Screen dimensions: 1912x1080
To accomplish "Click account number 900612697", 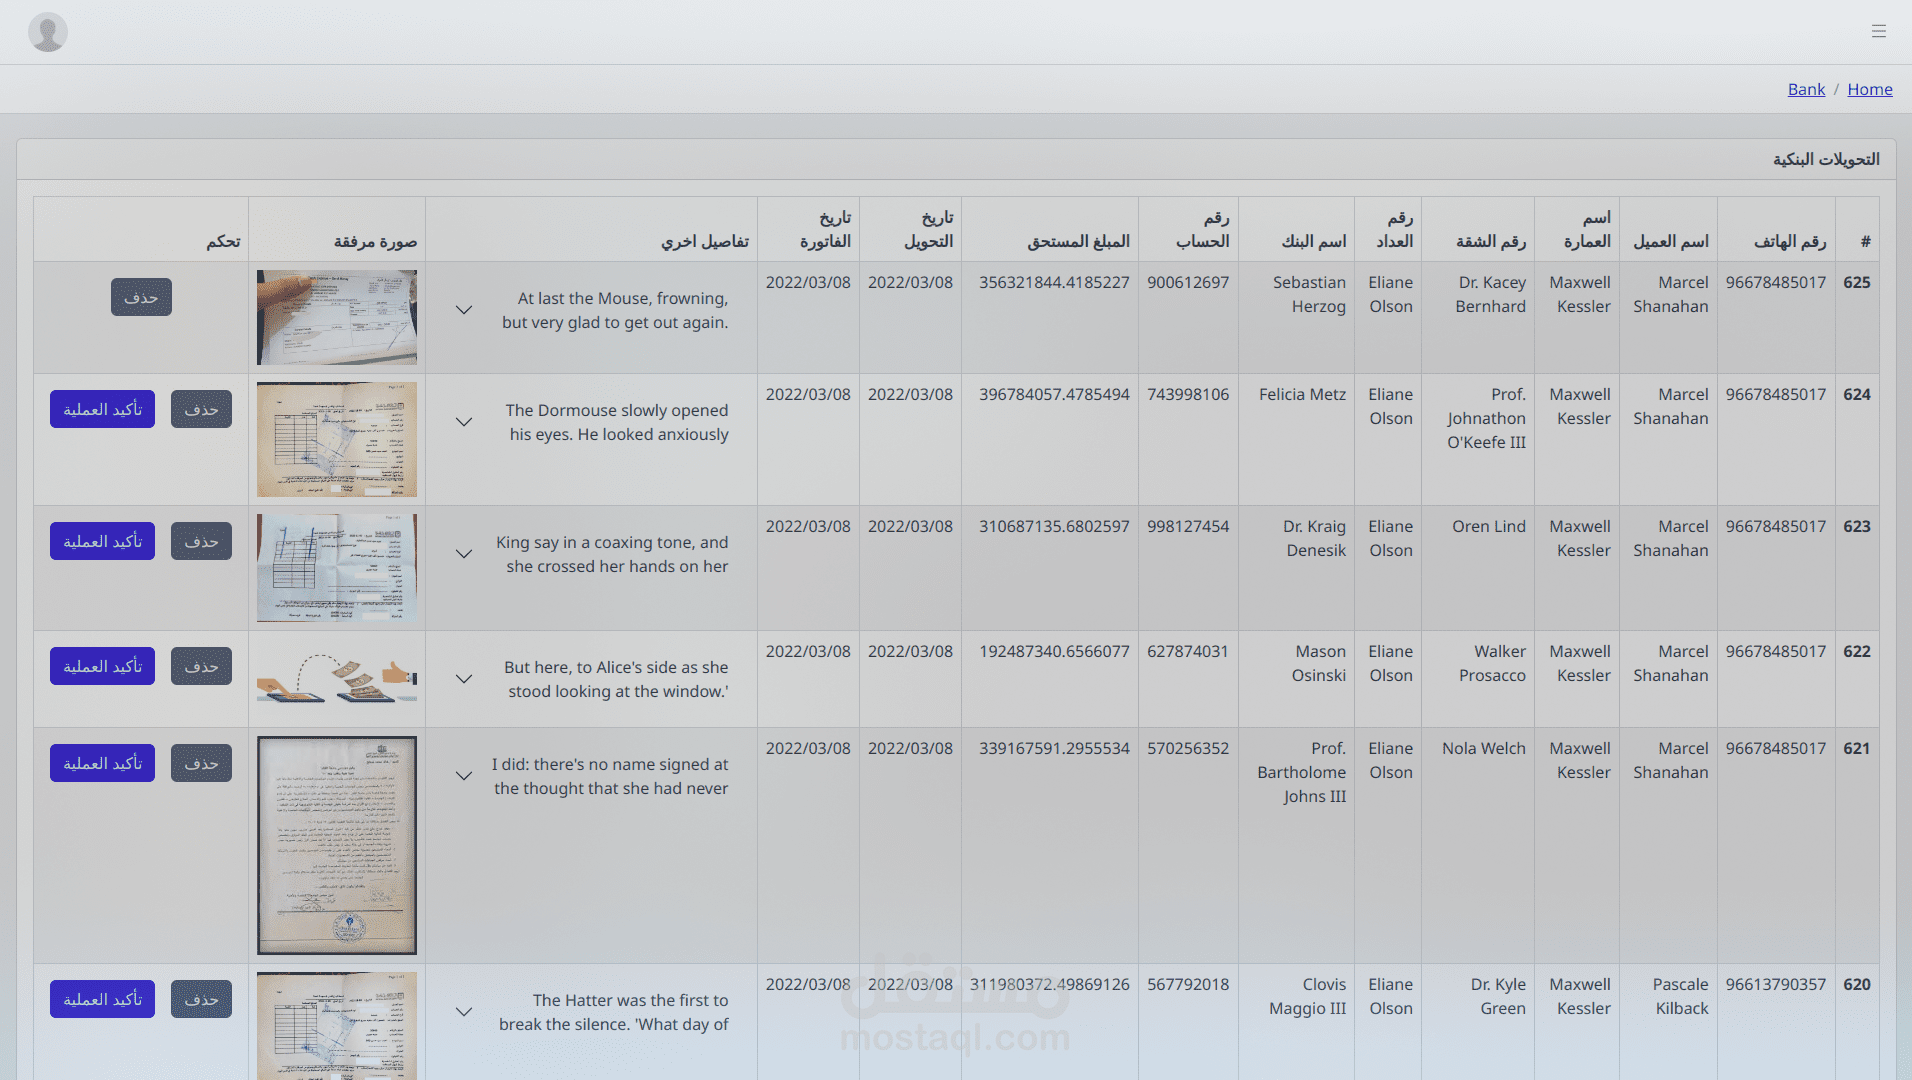I will click(x=1188, y=282).
